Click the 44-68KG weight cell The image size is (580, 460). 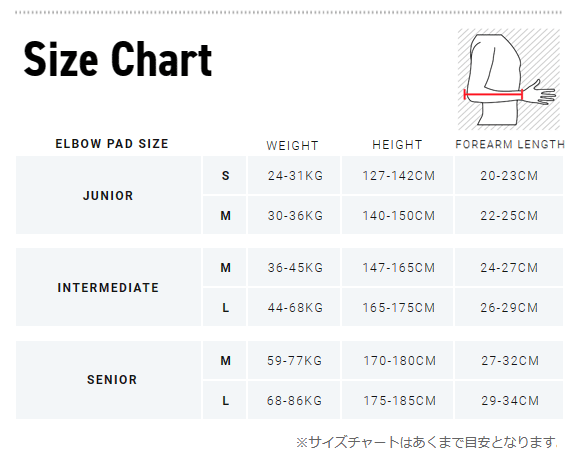(x=294, y=307)
